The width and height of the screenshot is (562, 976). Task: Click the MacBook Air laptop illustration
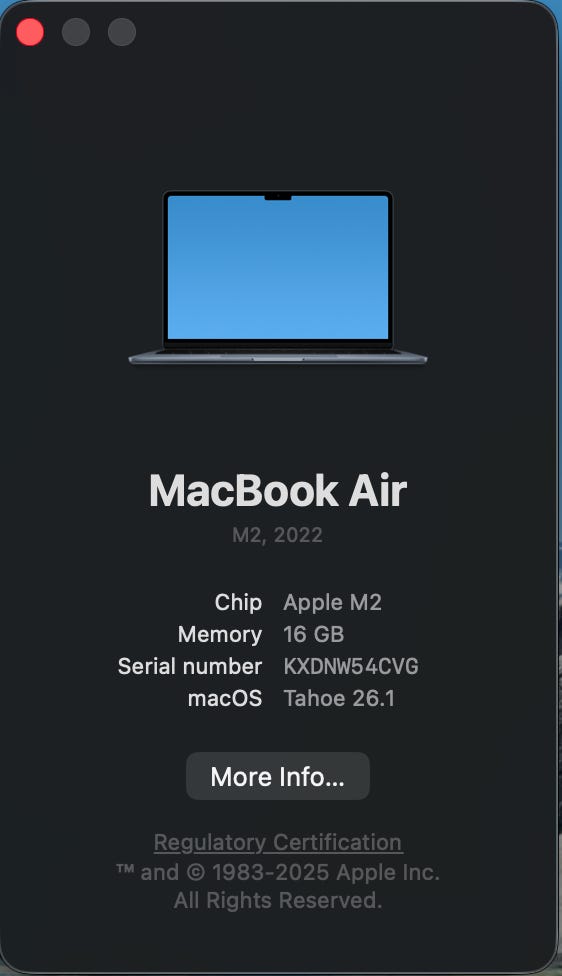(x=278, y=278)
